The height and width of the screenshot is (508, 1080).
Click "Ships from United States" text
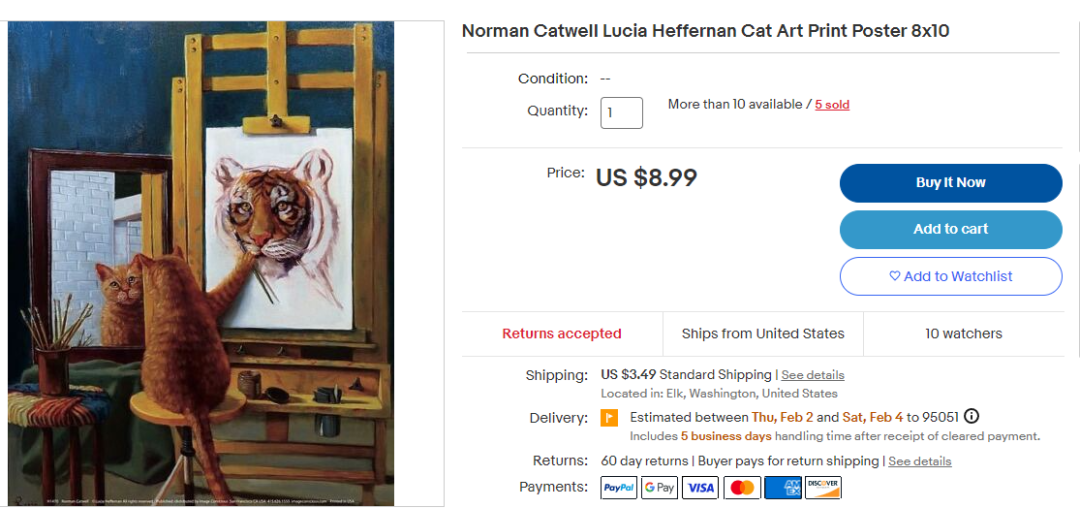pyautogui.click(x=763, y=334)
